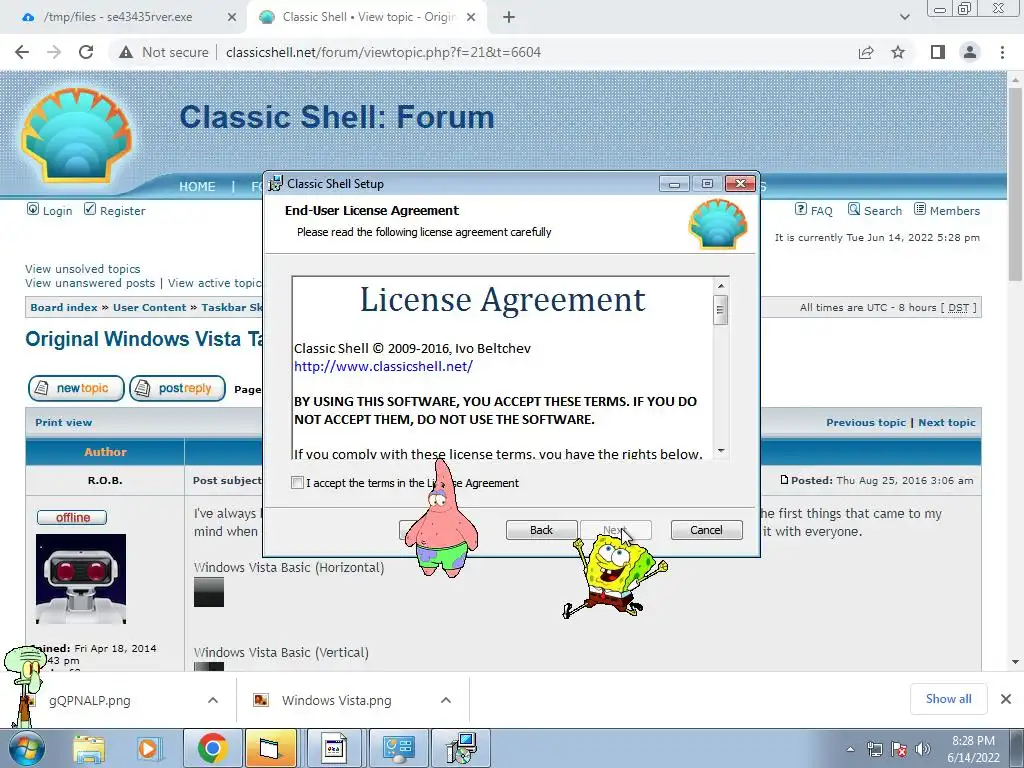Click Original Windows Vista topic title

click(x=145, y=339)
